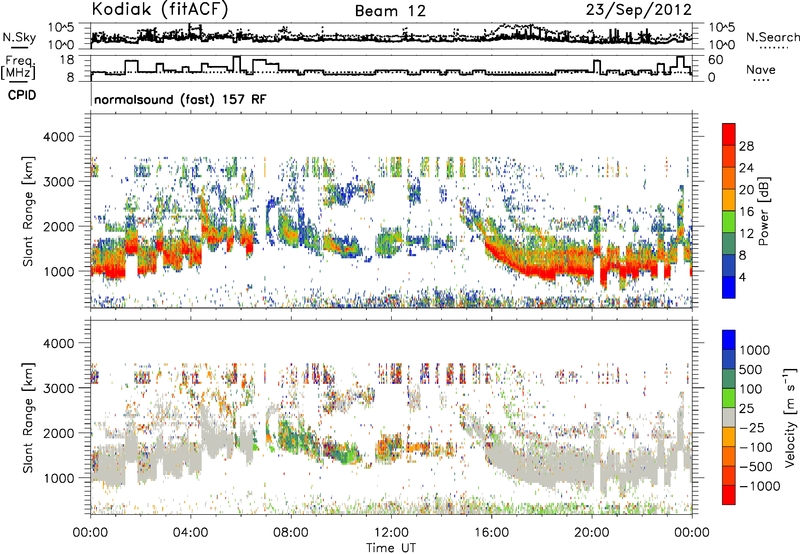Click the '4' power colorbar label
The image size is (800, 554).
(742, 278)
